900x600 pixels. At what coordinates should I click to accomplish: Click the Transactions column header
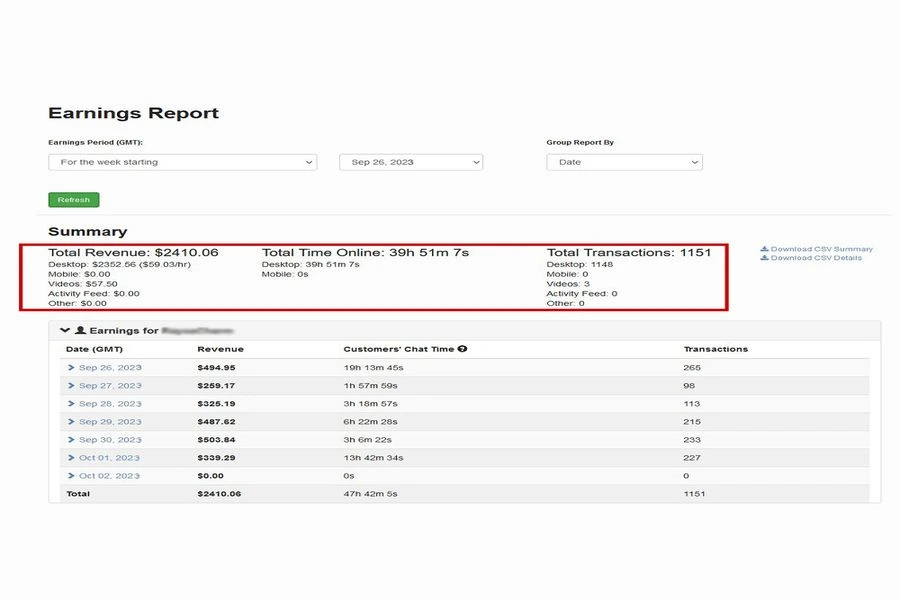[715, 349]
